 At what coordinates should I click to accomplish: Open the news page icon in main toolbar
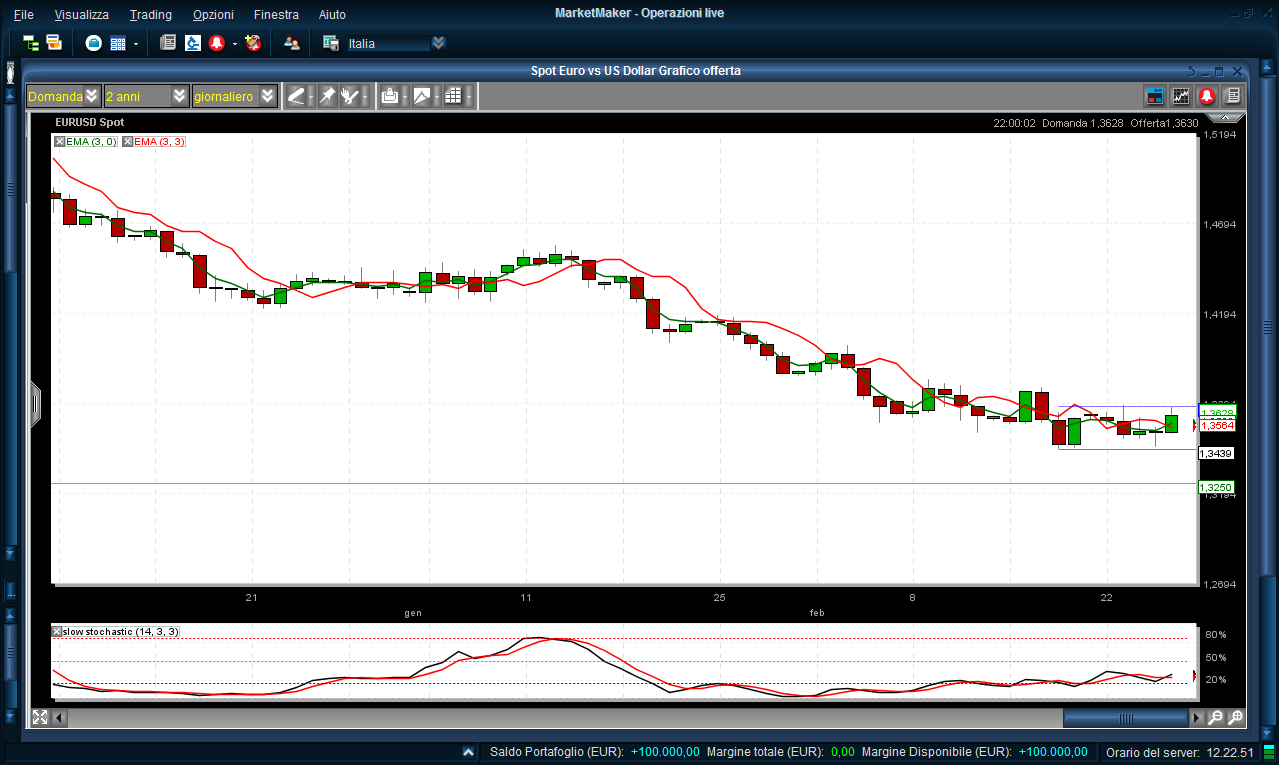point(168,43)
